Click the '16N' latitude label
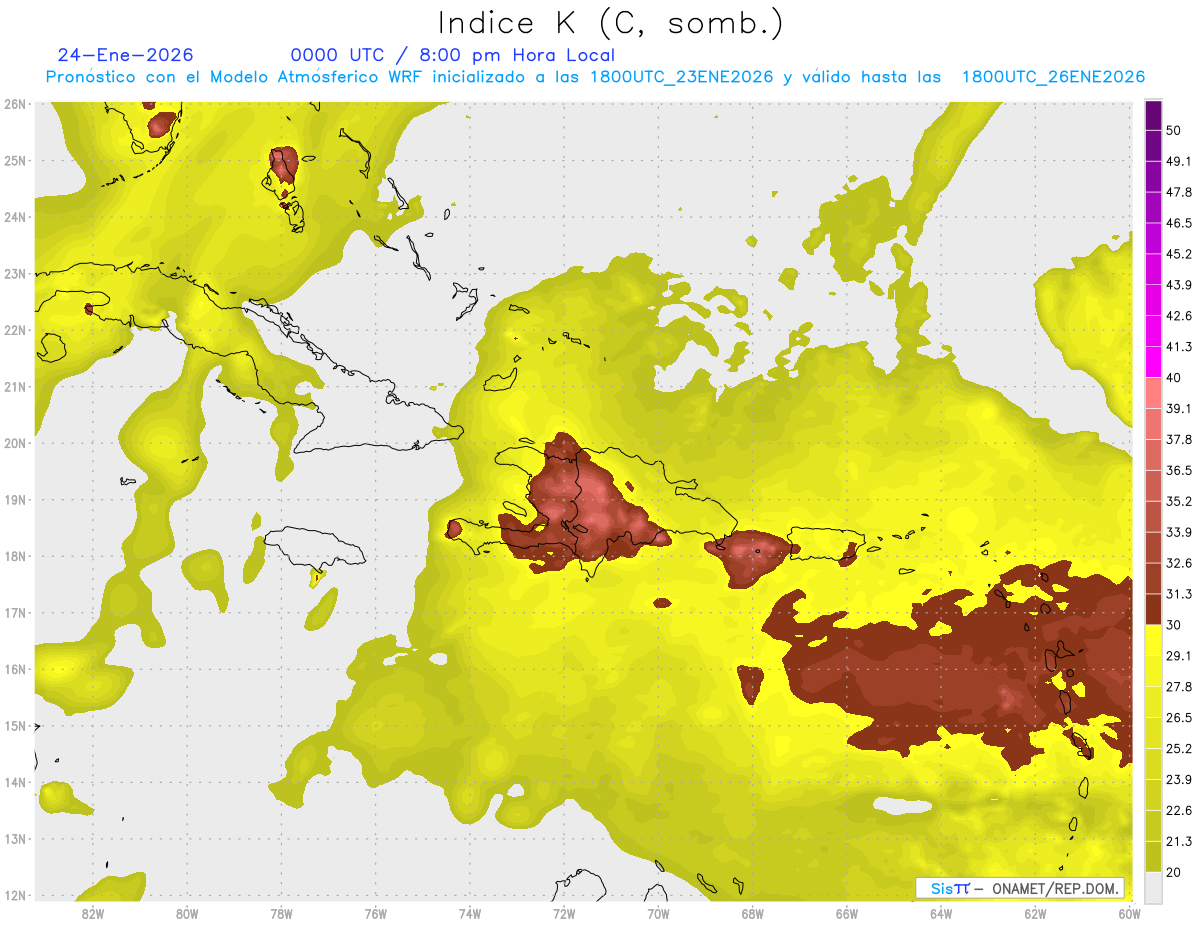The width and height of the screenshot is (1200, 927). [x=14, y=670]
